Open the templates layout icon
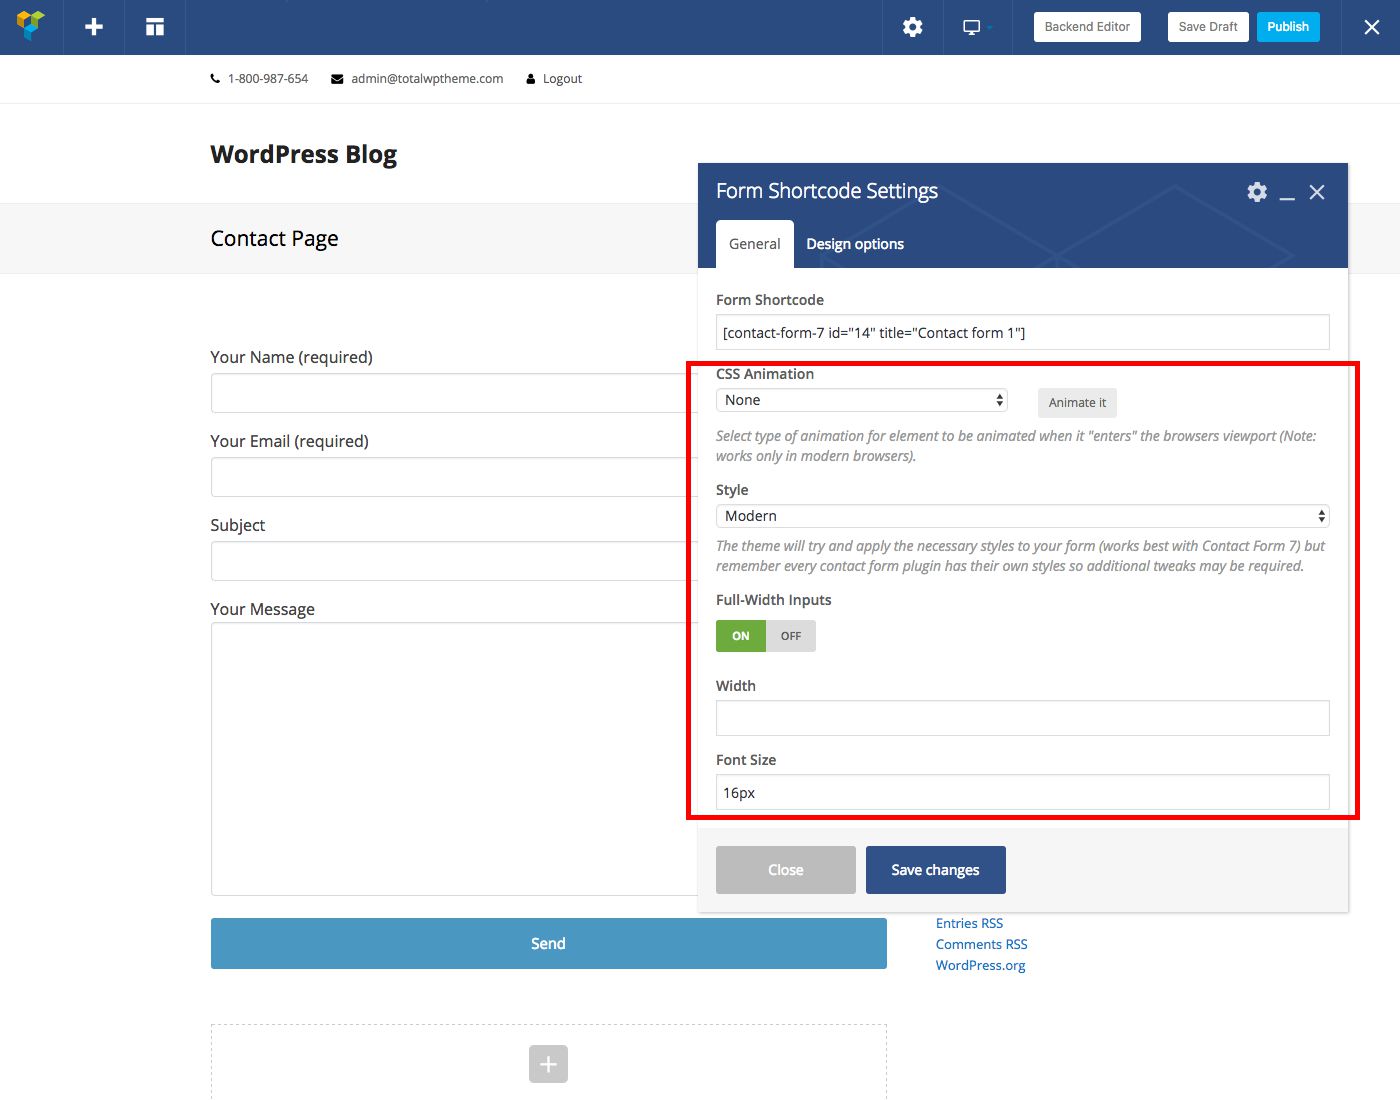 (x=155, y=27)
